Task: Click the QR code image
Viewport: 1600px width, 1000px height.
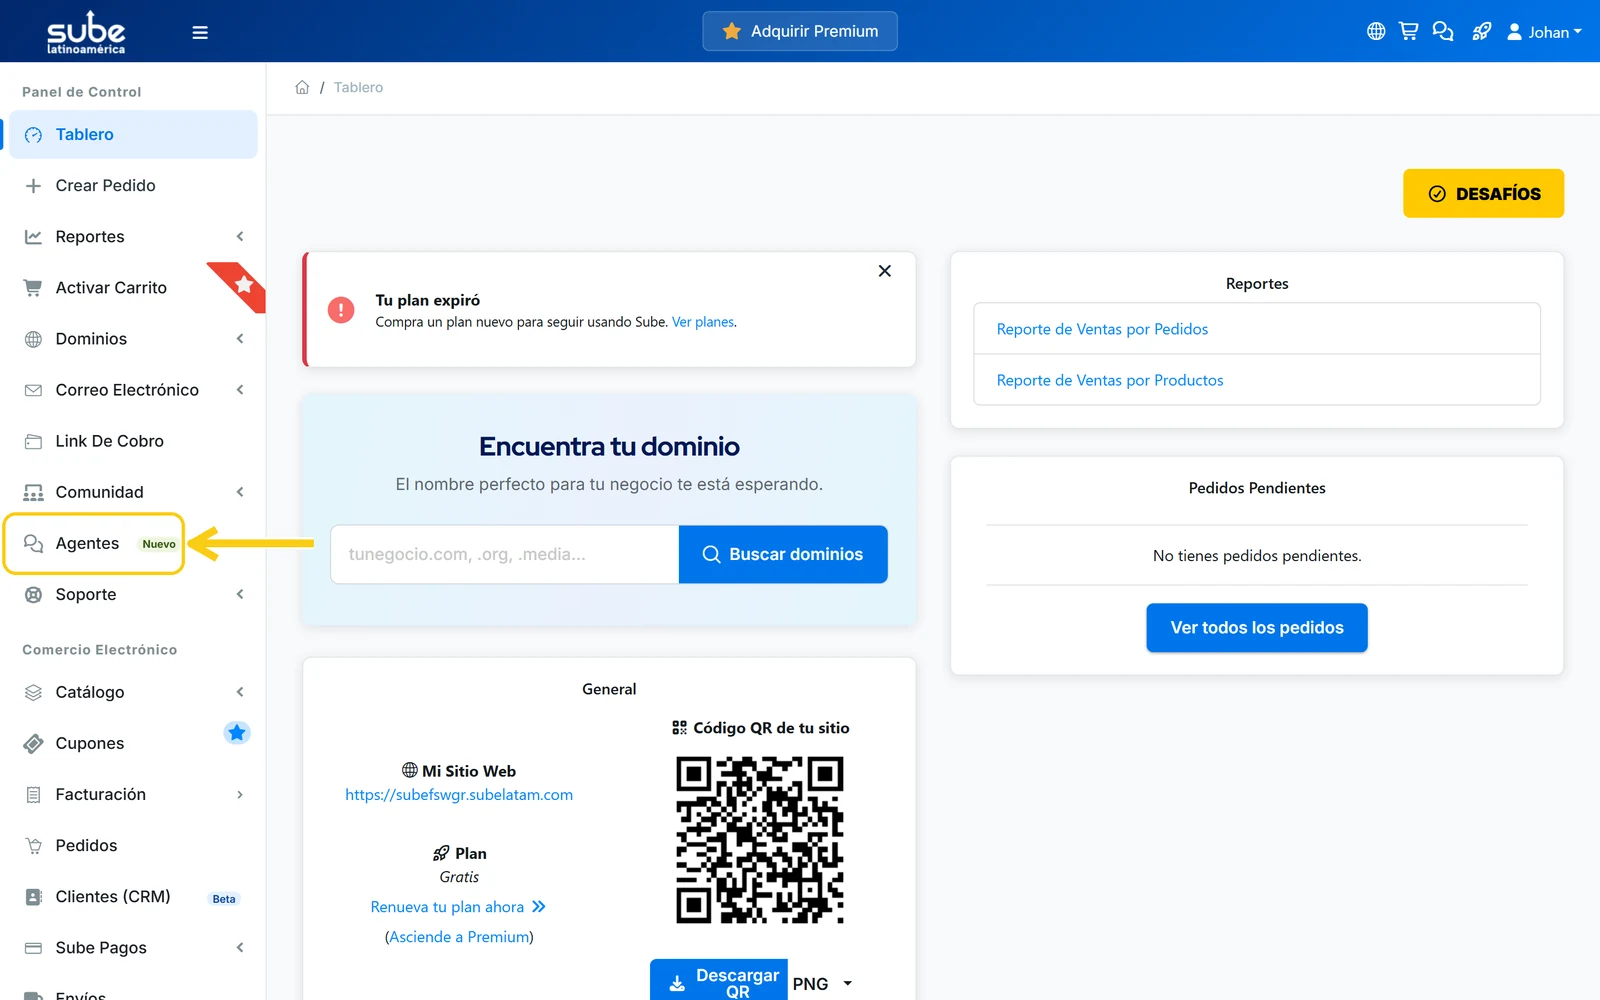Action: [760, 840]
